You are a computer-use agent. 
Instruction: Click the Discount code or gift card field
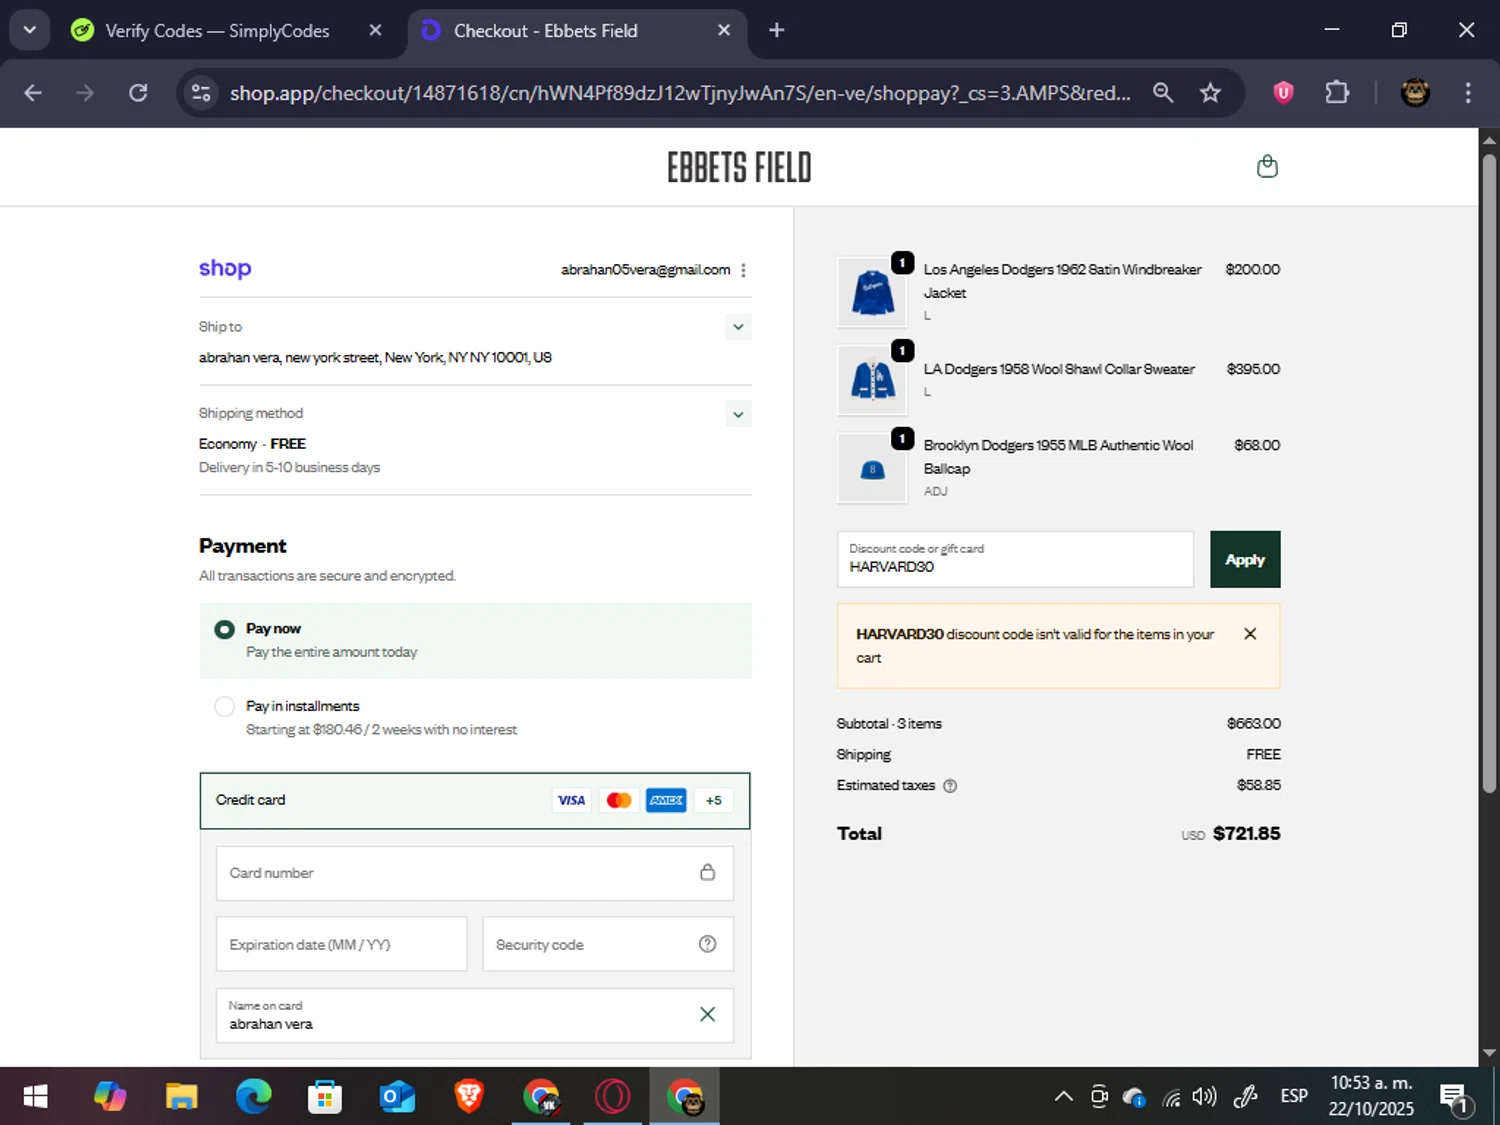1015,559
